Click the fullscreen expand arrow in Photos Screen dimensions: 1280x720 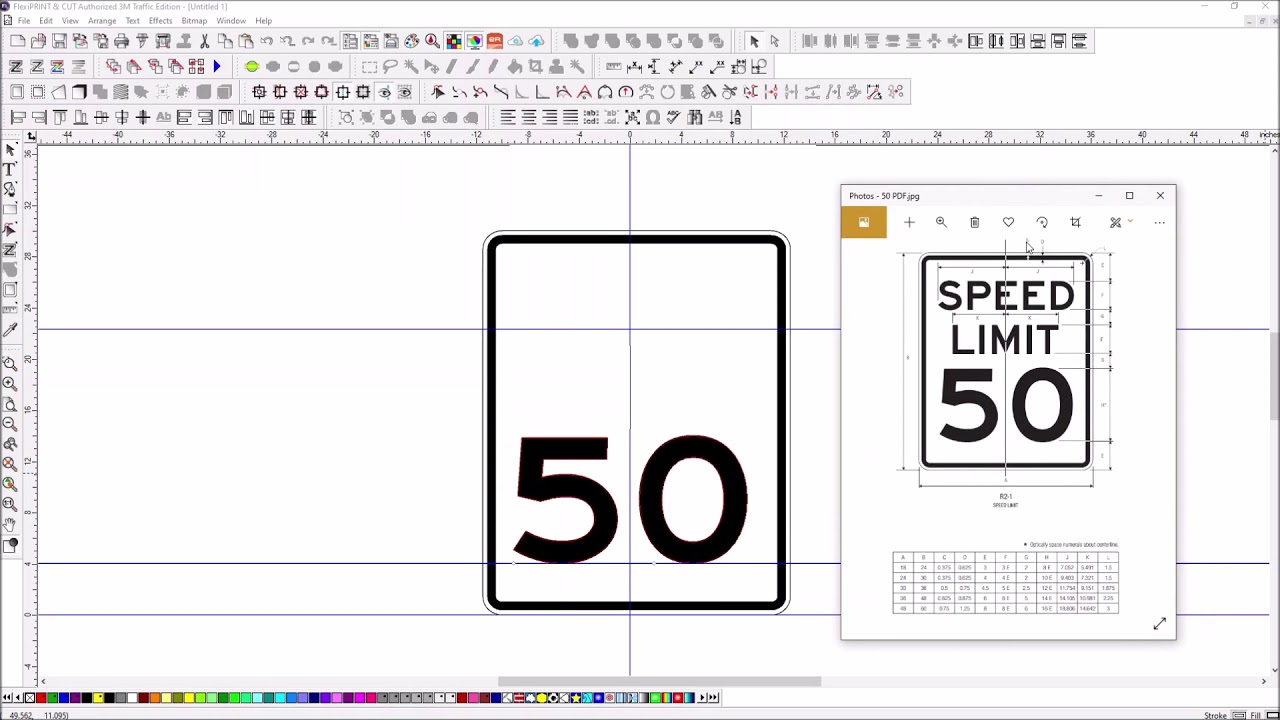[x=1159, y=624]
